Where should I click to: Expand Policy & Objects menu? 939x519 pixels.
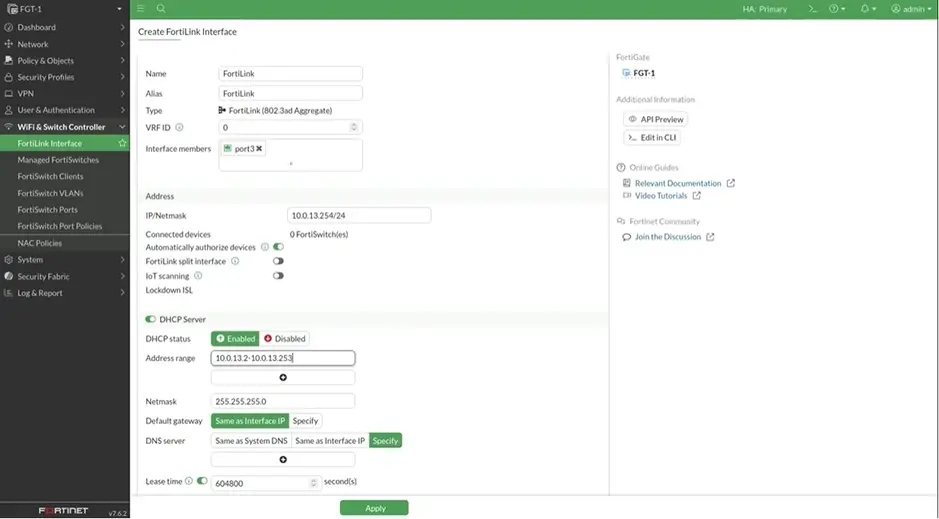click(x=65, y=60)
